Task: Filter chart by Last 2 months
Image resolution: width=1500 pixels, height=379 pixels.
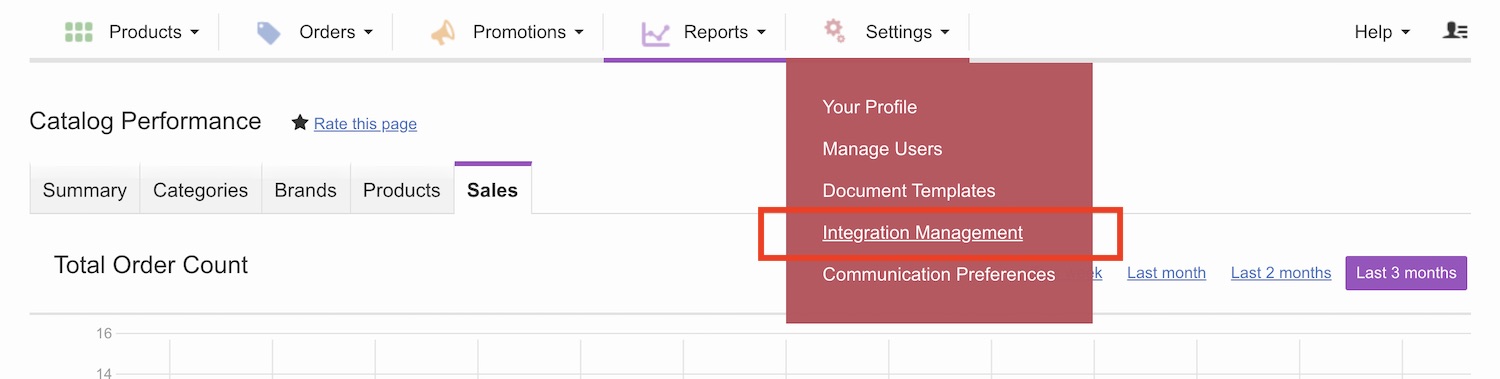Action: [1281, 273]
